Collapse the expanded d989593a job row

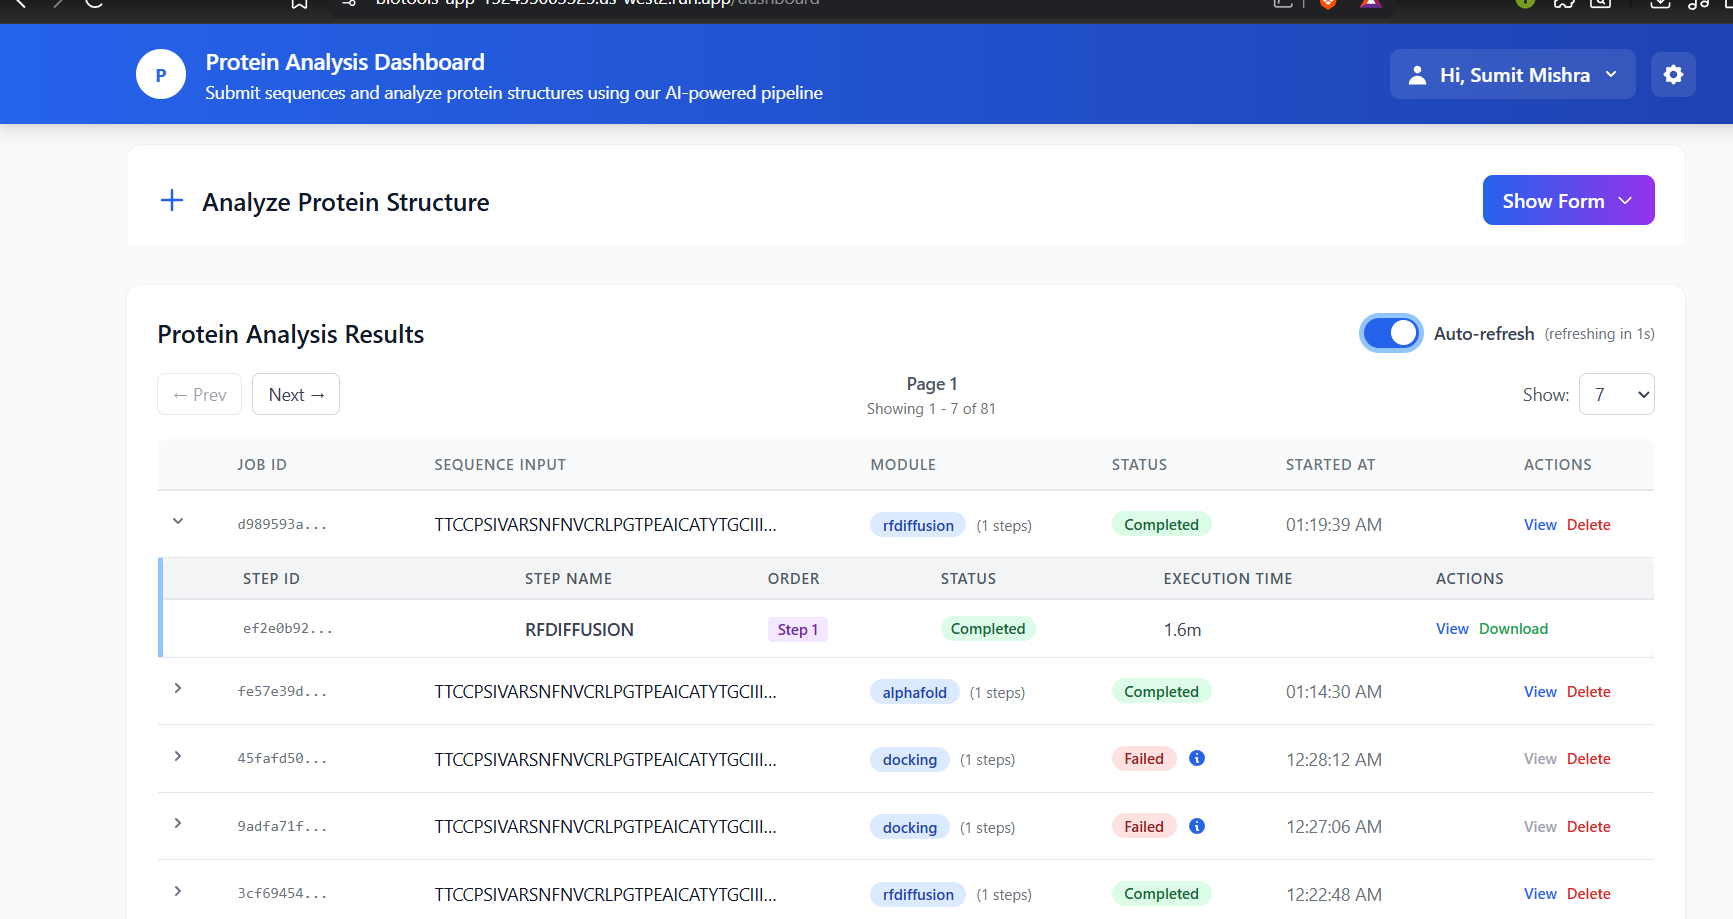click(x=178, y=521)
